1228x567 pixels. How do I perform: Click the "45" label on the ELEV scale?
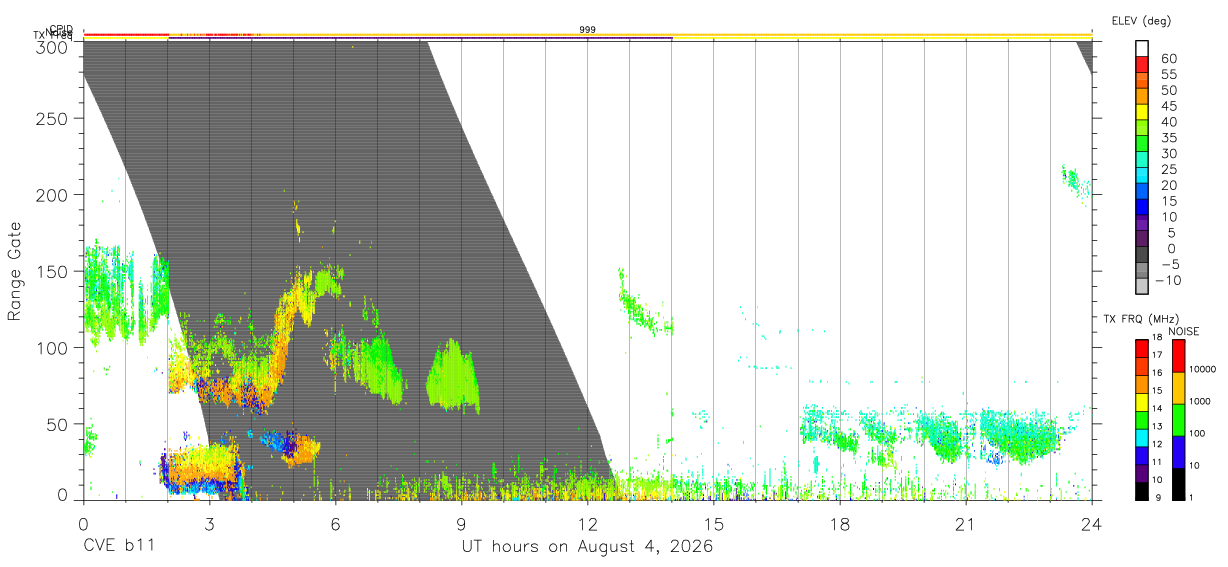point(1167,106)
